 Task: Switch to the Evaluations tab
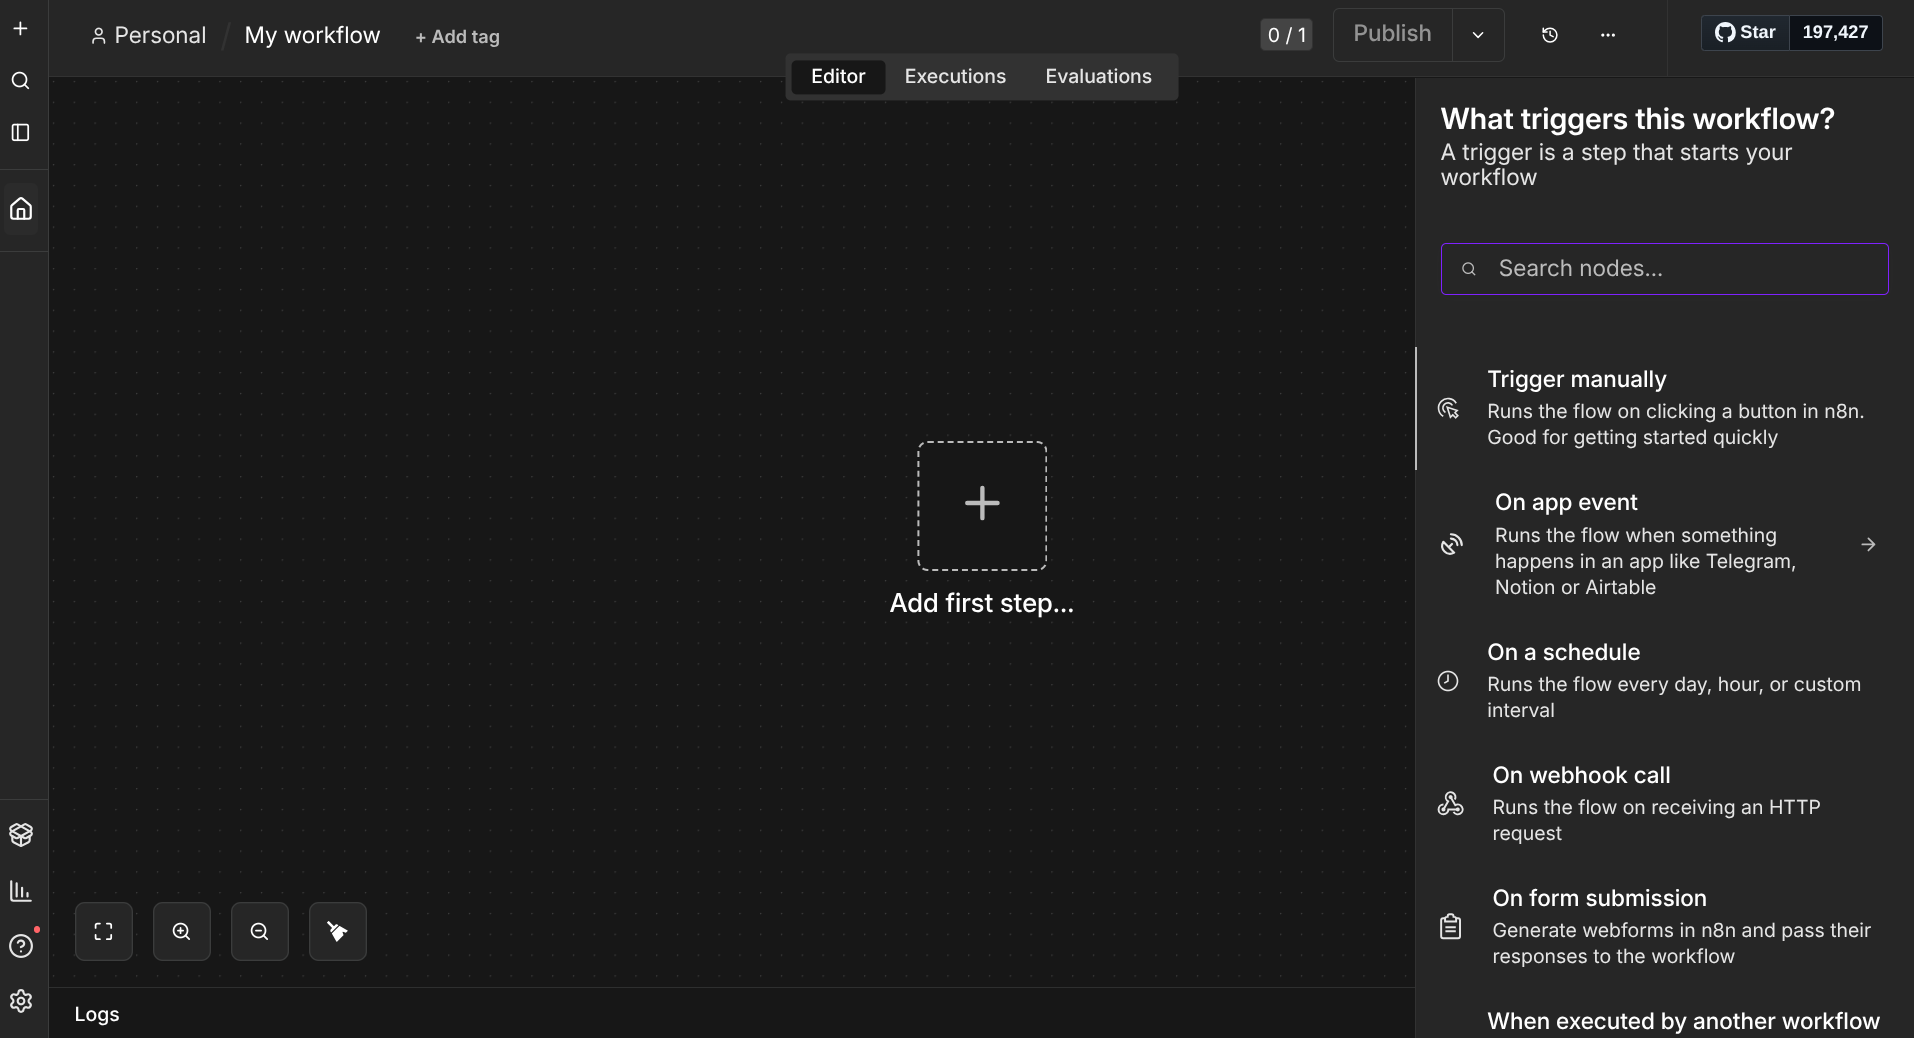(x=1098, y=77)
